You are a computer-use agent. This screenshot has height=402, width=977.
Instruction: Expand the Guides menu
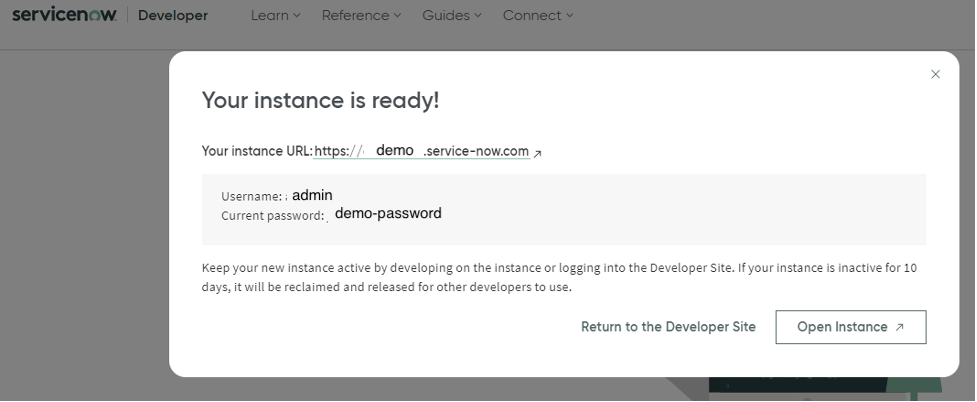pos(452,16)
